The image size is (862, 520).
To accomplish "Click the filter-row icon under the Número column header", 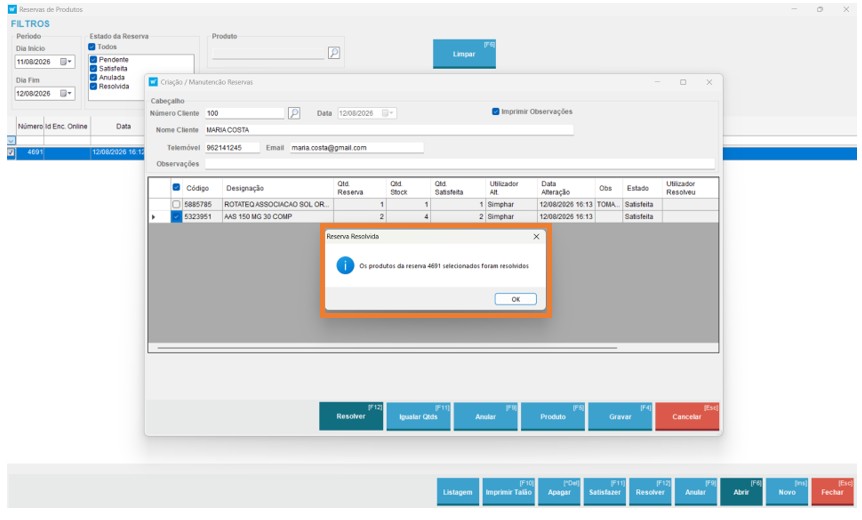I will click(11, 141).
